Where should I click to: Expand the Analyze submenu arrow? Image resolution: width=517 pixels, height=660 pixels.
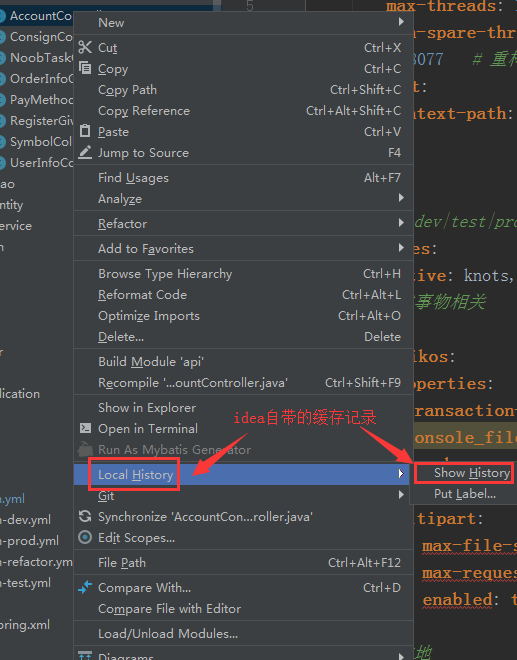click(x=401, y=197)
